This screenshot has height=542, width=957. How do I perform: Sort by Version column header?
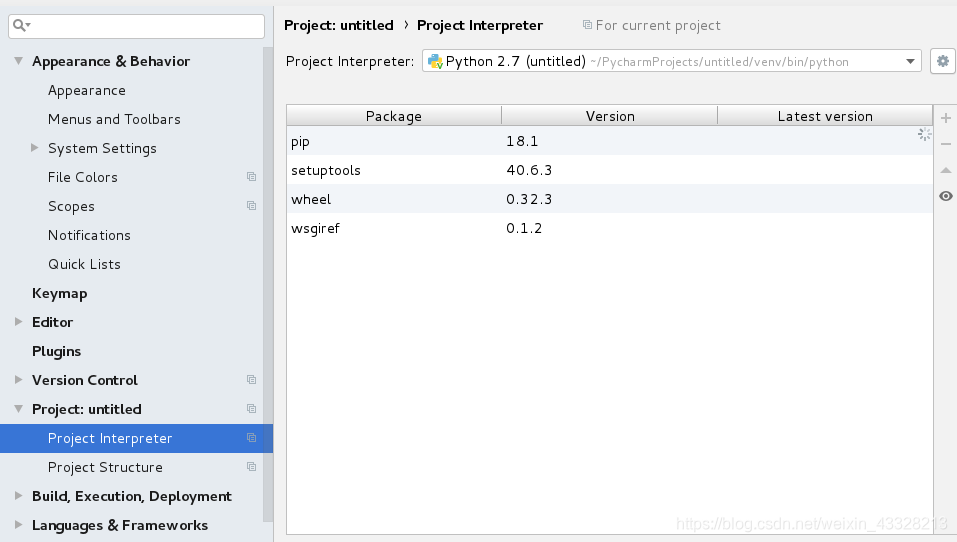click(x=610, y=116)
